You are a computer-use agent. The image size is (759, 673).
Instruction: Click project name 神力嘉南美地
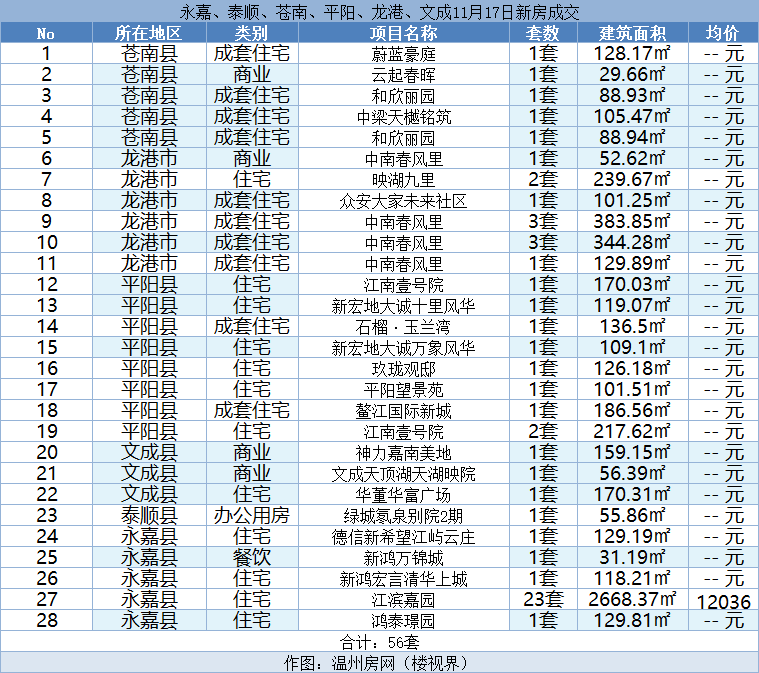[x=403, y=453]
